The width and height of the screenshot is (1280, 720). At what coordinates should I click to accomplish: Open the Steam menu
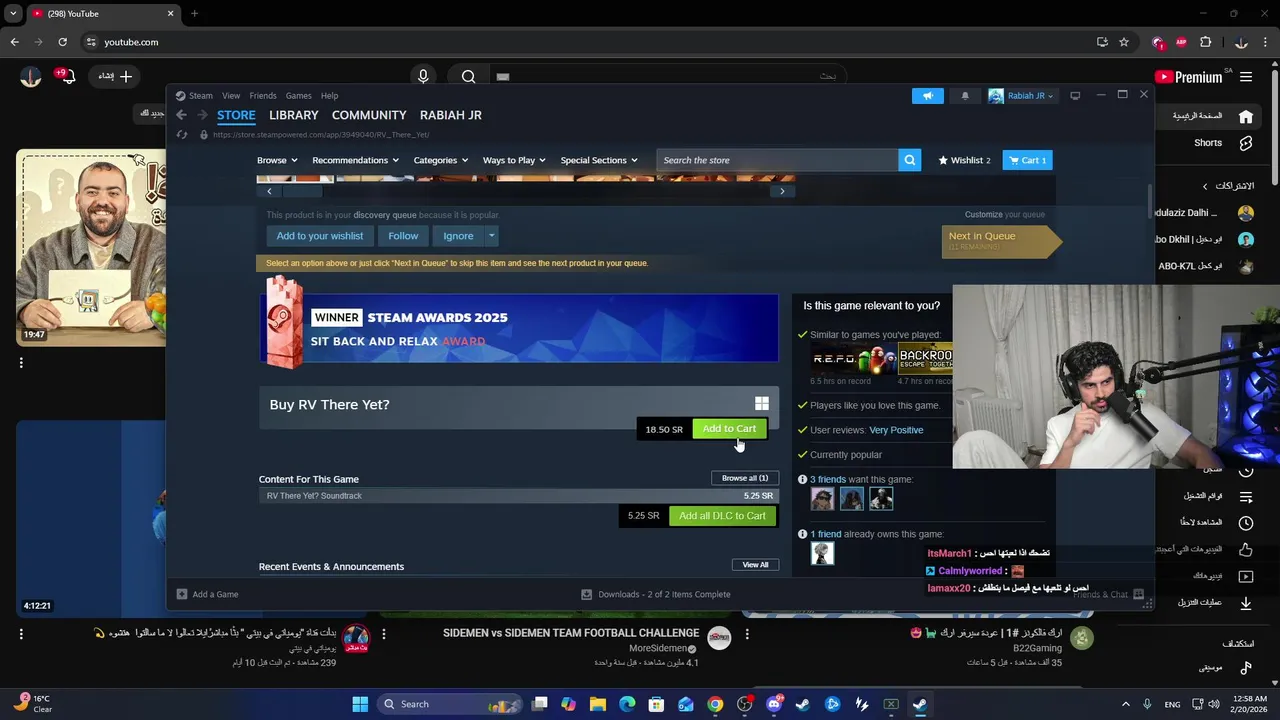click(201, 96)
